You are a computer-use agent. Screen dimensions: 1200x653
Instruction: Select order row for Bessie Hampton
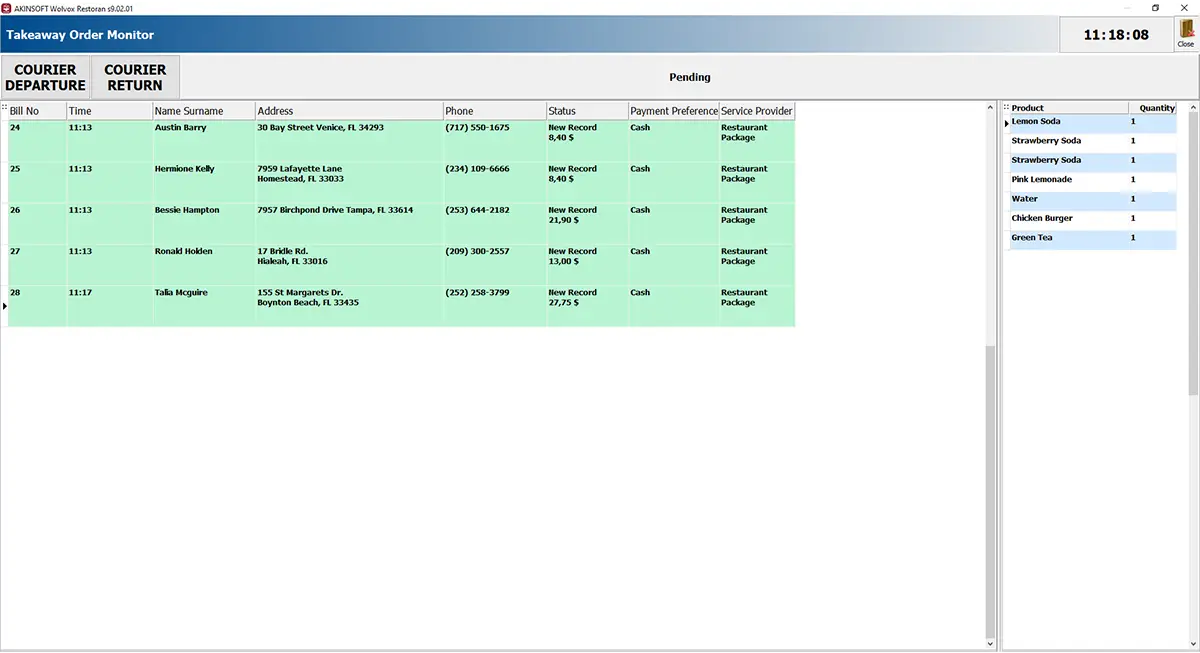tap(401, 224)
